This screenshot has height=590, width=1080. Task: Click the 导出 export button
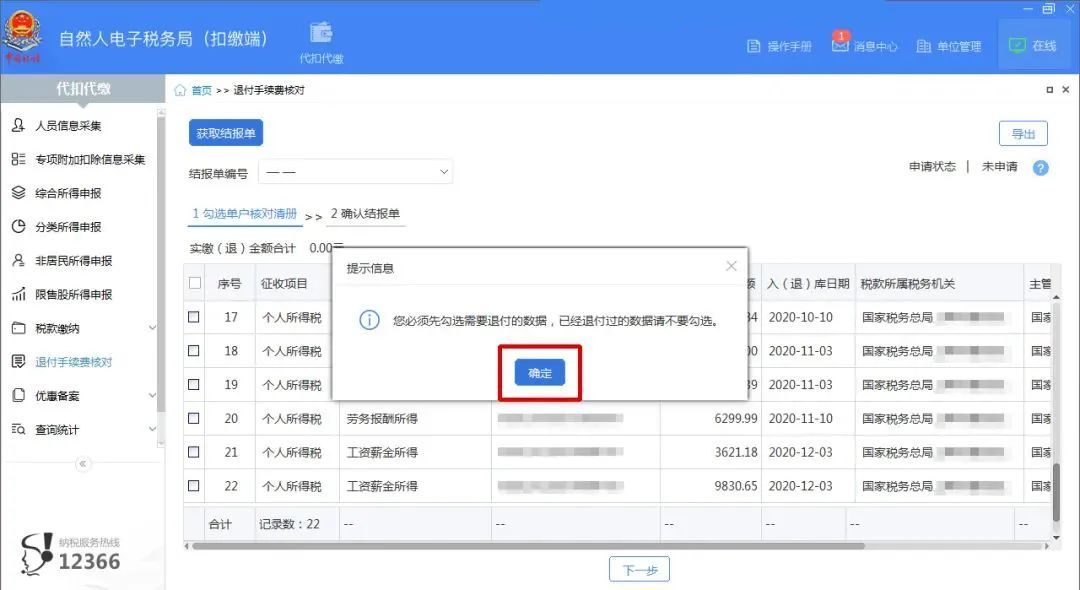[x=1024, y=134]
